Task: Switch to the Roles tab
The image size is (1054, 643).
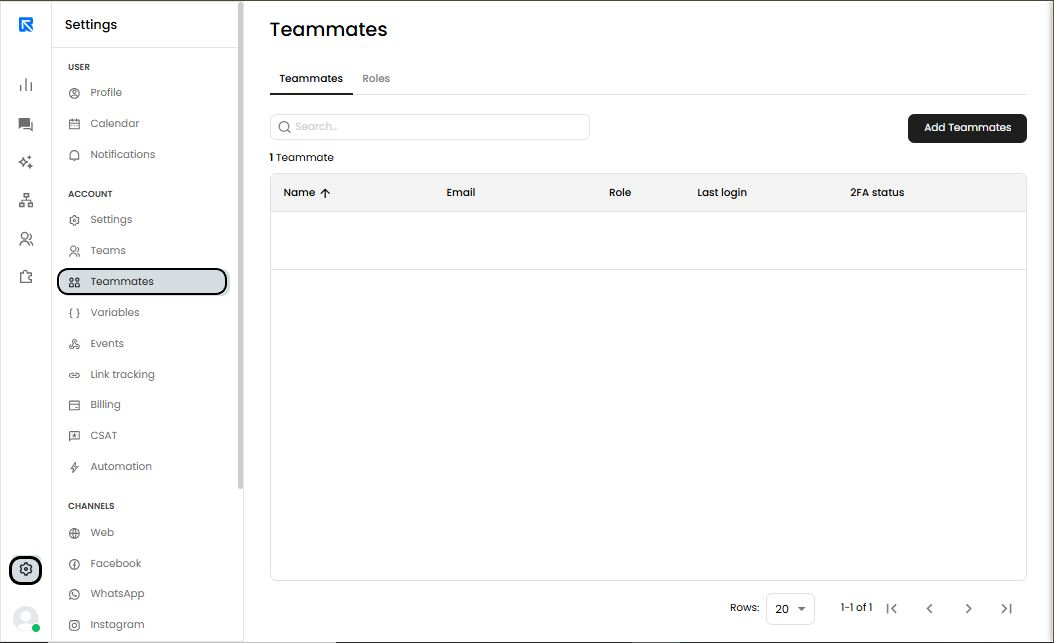Action: tap(376, 79)
